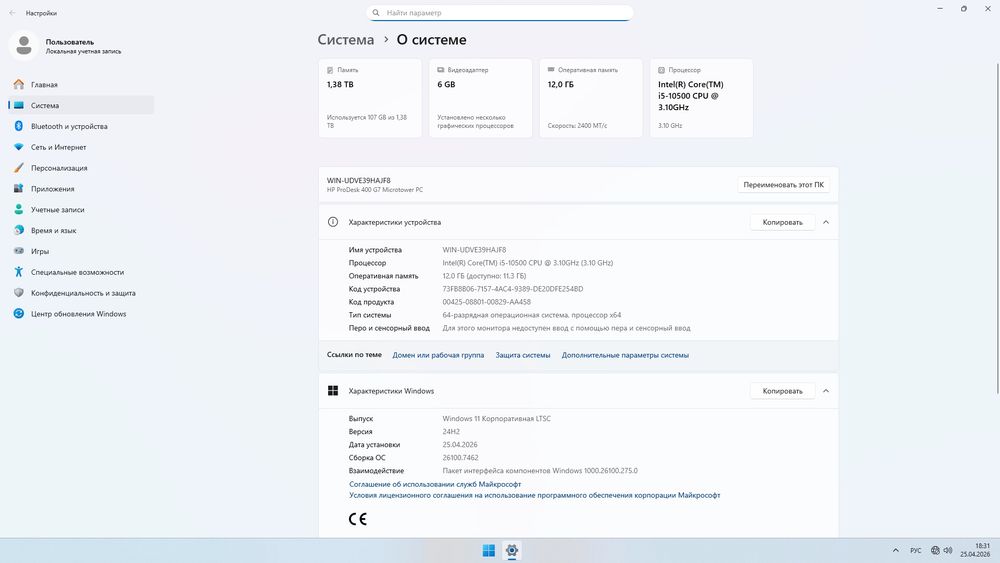This screenshot has width=1000, height=563.
Task: Click the РУС language indicator
Action: (x=916, y=550)
